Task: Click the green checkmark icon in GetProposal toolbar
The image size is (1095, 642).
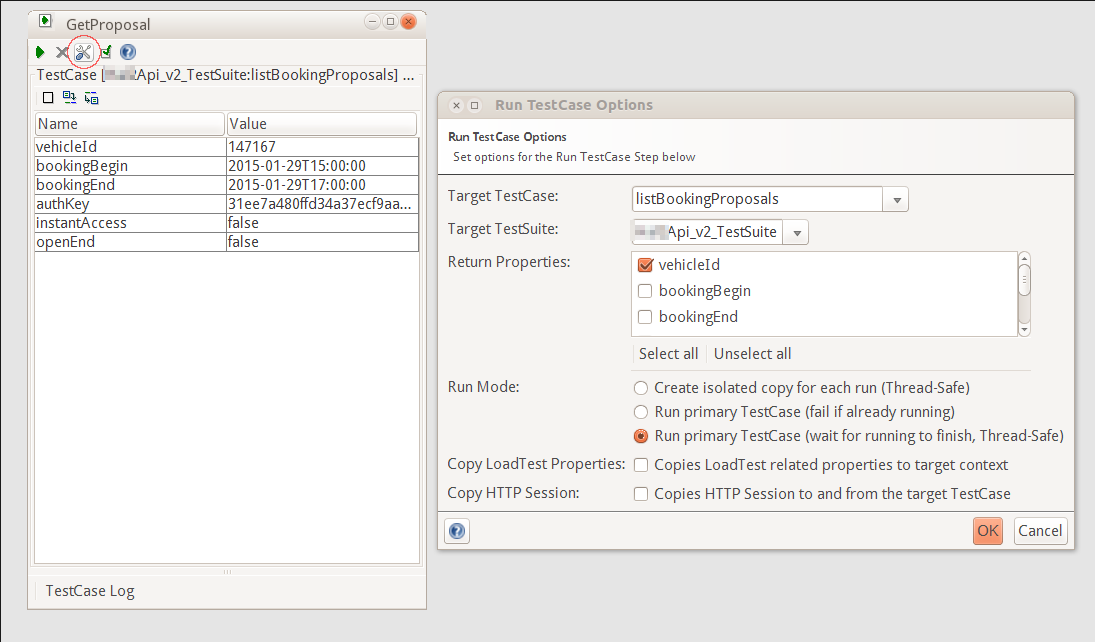Action: pyautogui.click(x=106, y=52)
